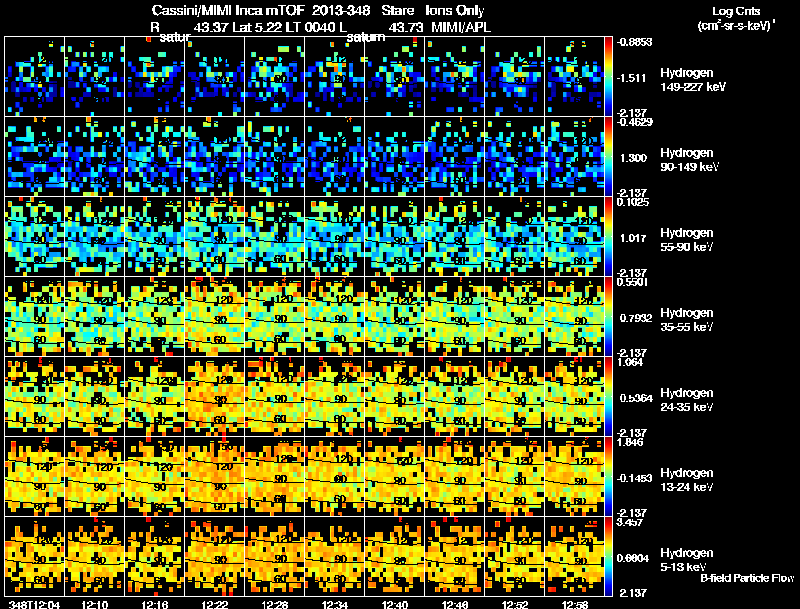The image size is (800, 609).
Task: Open the Hydrogen 24-35 keV panel at 12:46
Action: coord(455,397)
